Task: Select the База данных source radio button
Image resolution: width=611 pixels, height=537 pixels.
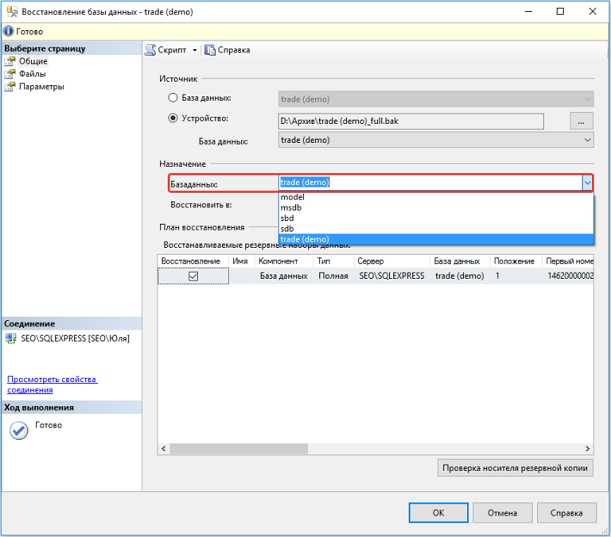Action: [x=172, y=99]
